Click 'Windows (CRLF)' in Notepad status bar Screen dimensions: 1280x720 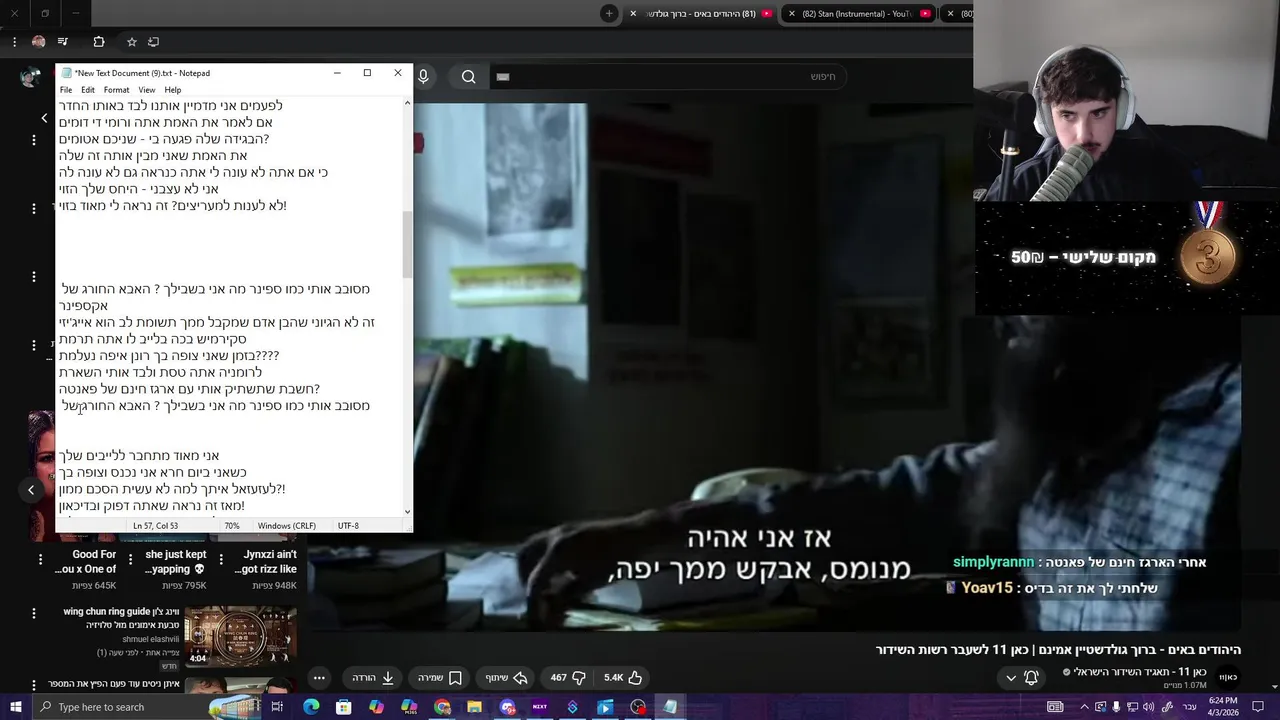pyautogui.click(x=286, y=526)
